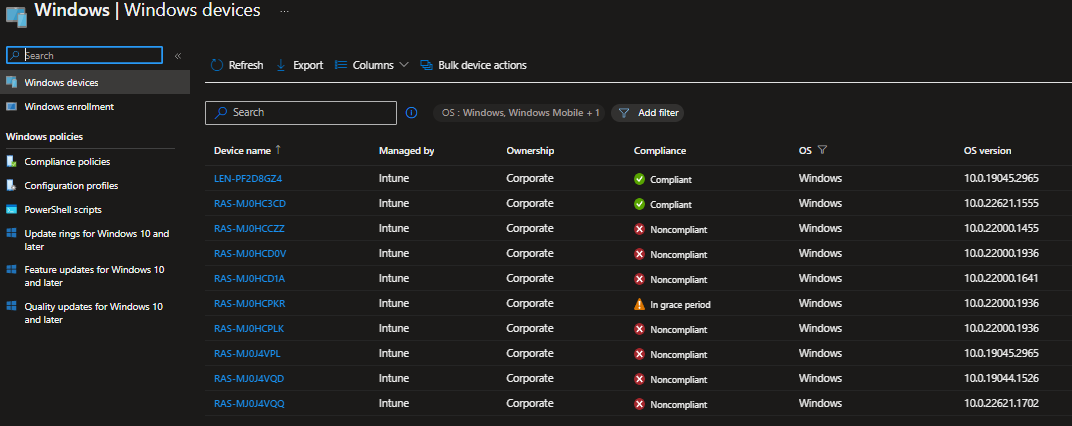Click the Windows devices sidebar icon
The image size is (1072, 426).
coord(11,82)
